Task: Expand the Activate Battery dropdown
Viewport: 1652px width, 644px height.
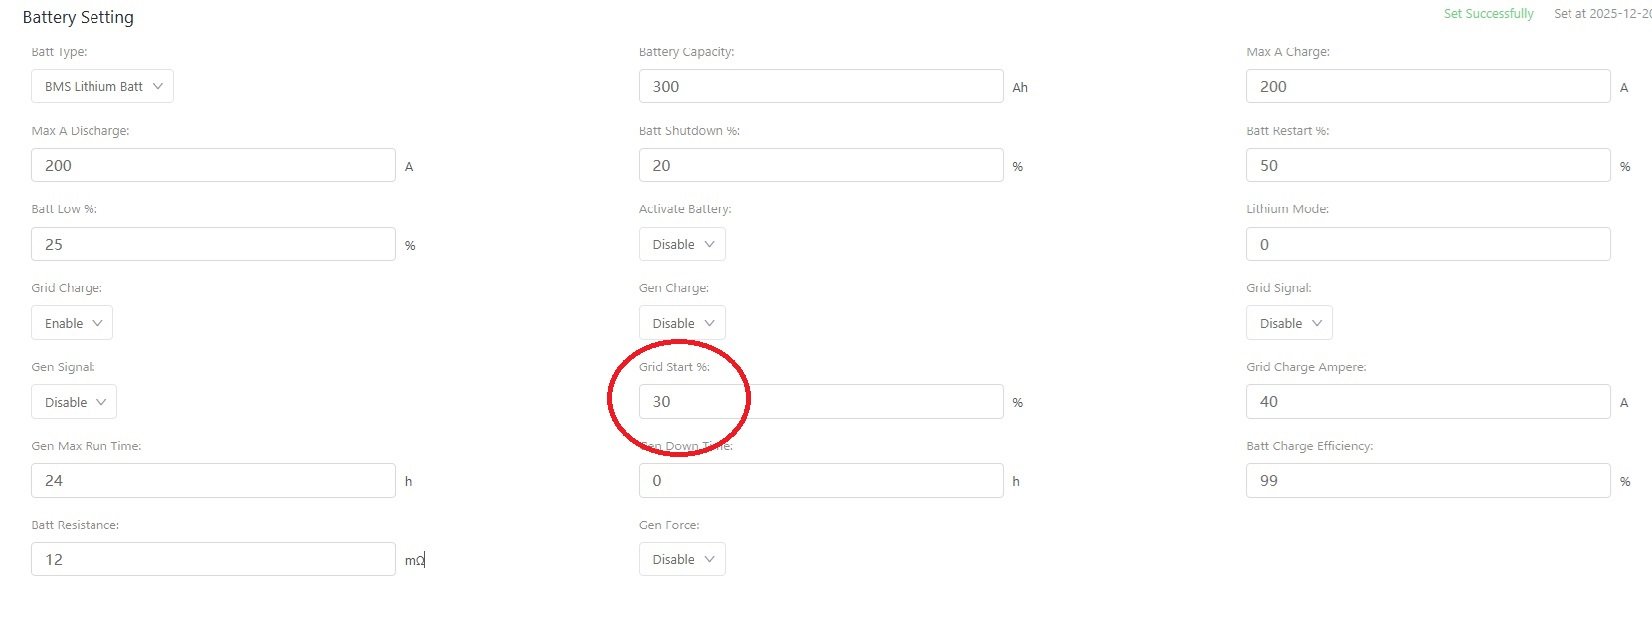Action: (x=682, y=244)
